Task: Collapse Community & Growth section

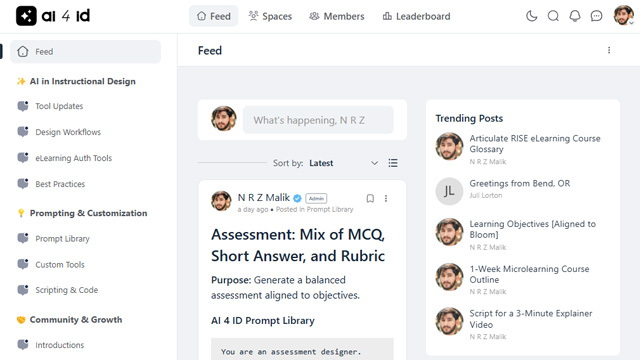Action: [x=76, y=320]
